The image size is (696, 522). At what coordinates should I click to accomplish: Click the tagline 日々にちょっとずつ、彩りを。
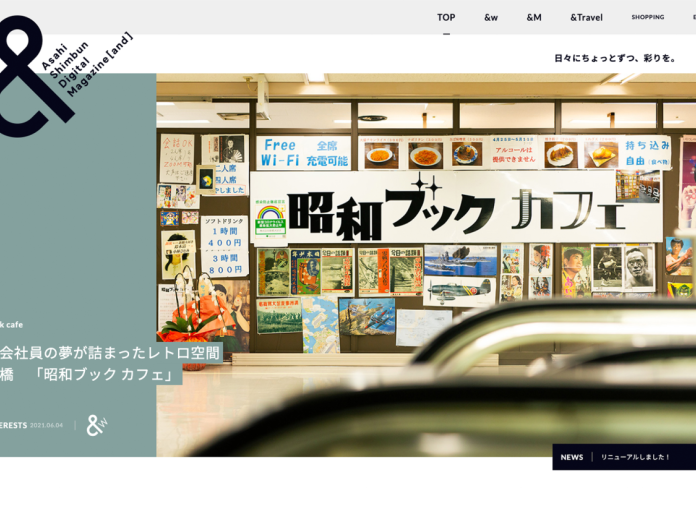coord(615,58)
